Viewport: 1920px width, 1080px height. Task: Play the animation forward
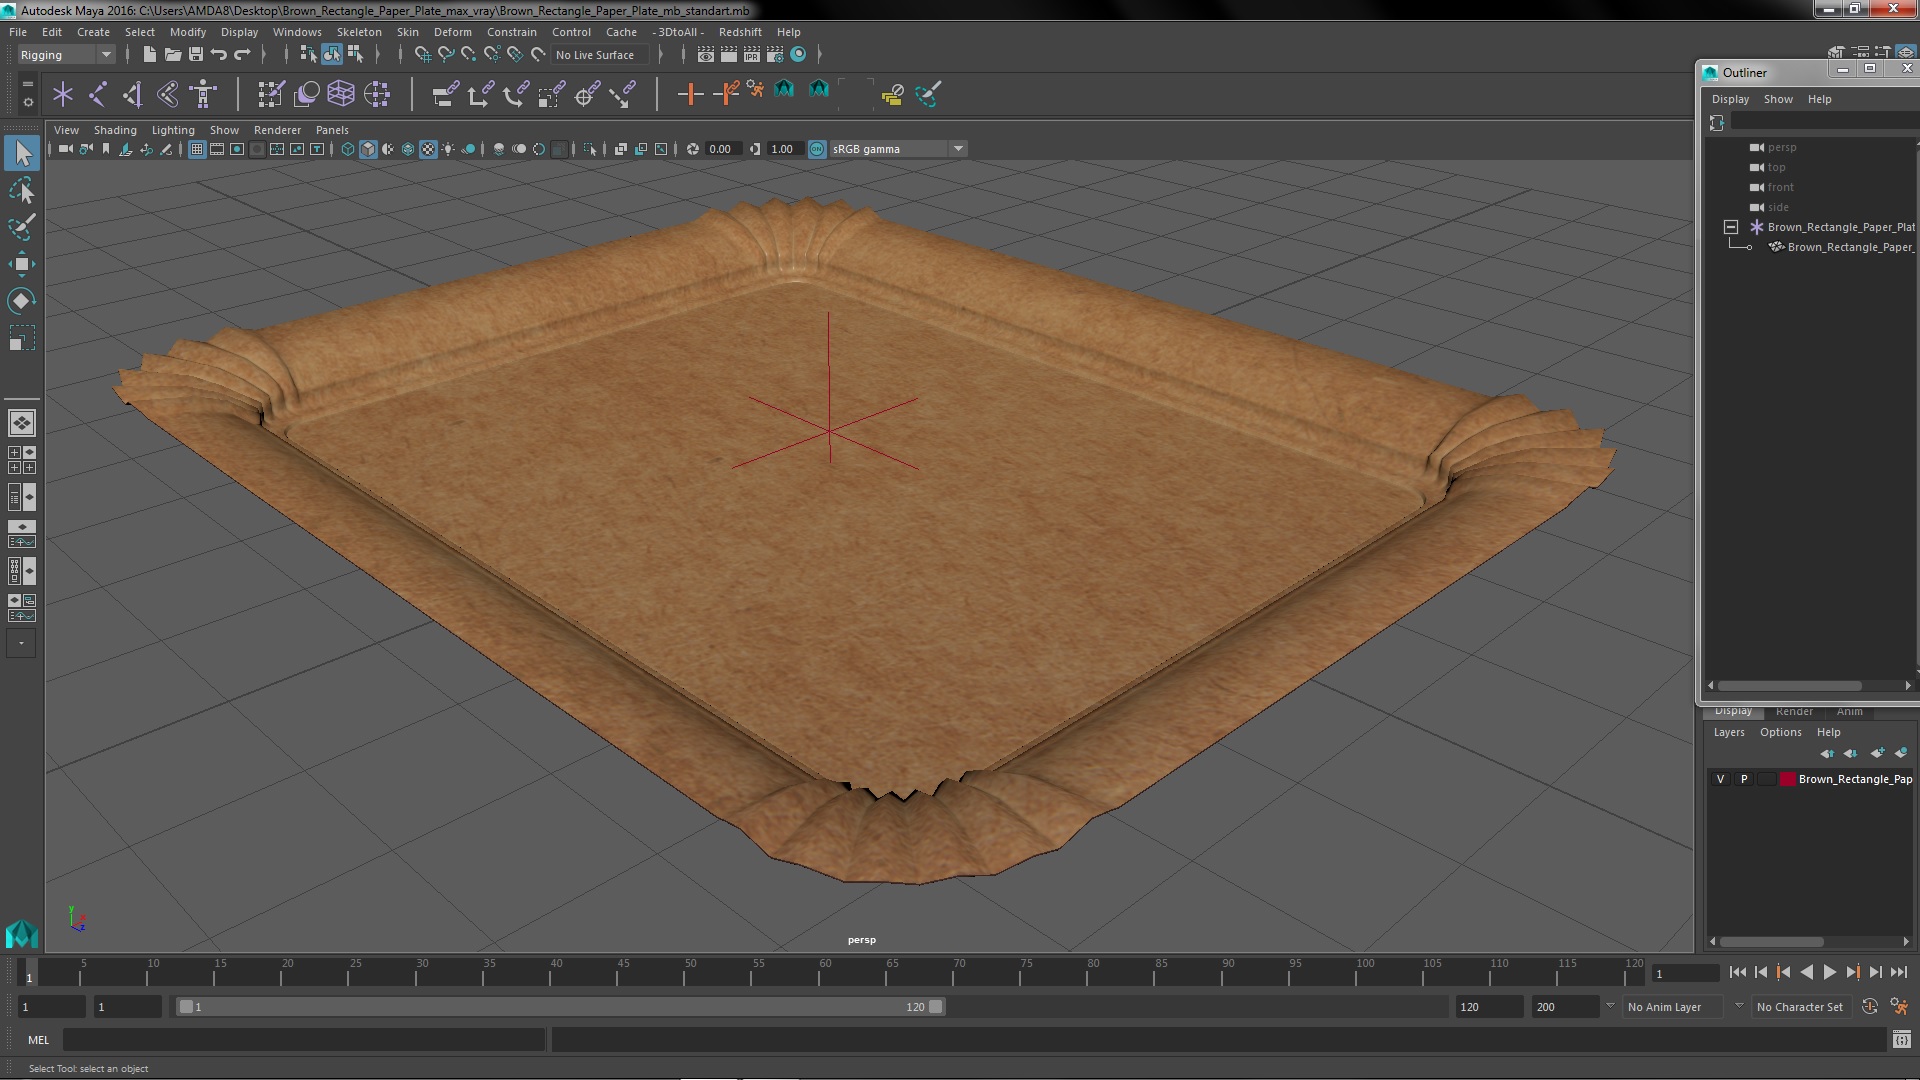[x=1829, y=972]
